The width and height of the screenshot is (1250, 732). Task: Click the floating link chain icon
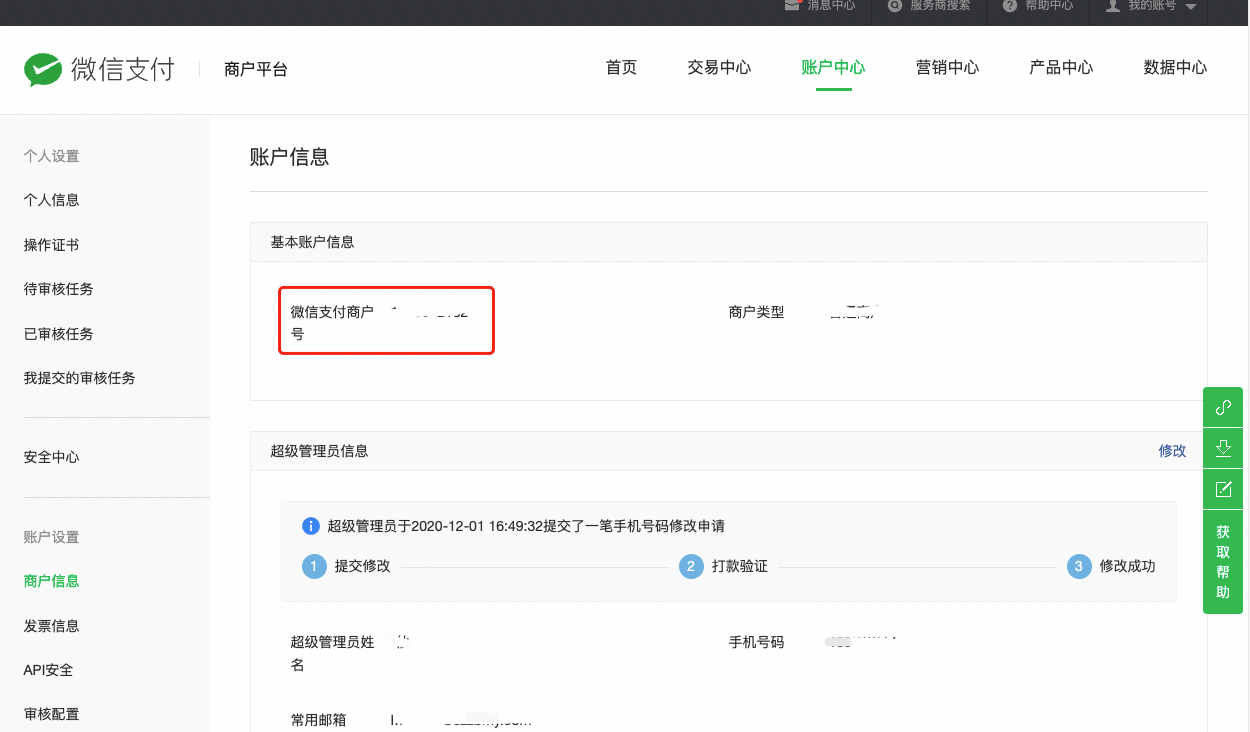(x=1223, y=408)
